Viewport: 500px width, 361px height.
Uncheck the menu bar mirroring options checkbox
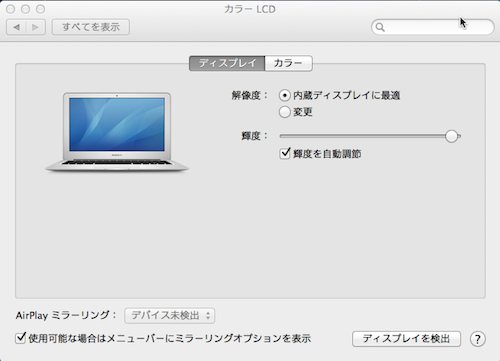click(x=21, y=338)
